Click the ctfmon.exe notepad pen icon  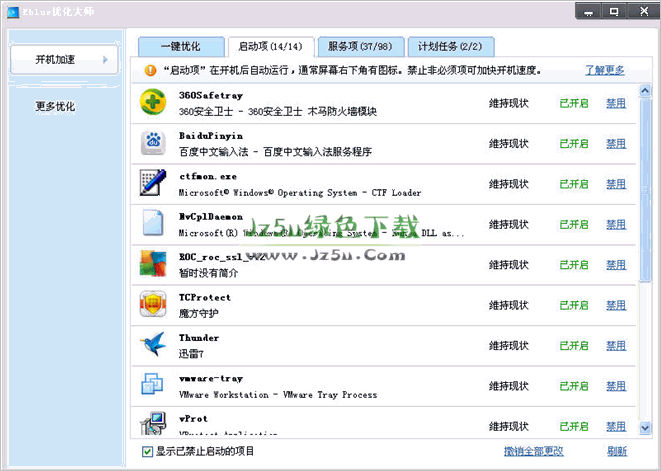(153, 183)
